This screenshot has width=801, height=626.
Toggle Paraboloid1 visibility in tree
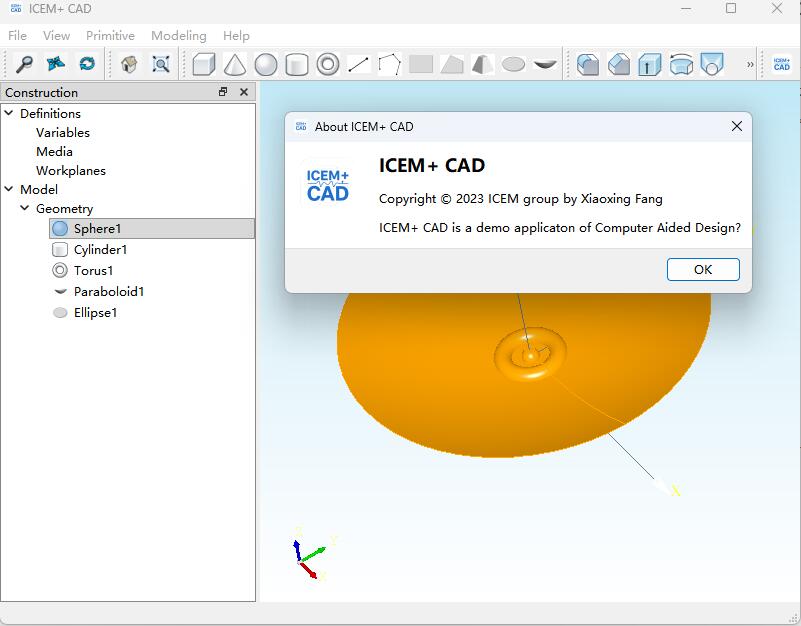pos(58,292)
